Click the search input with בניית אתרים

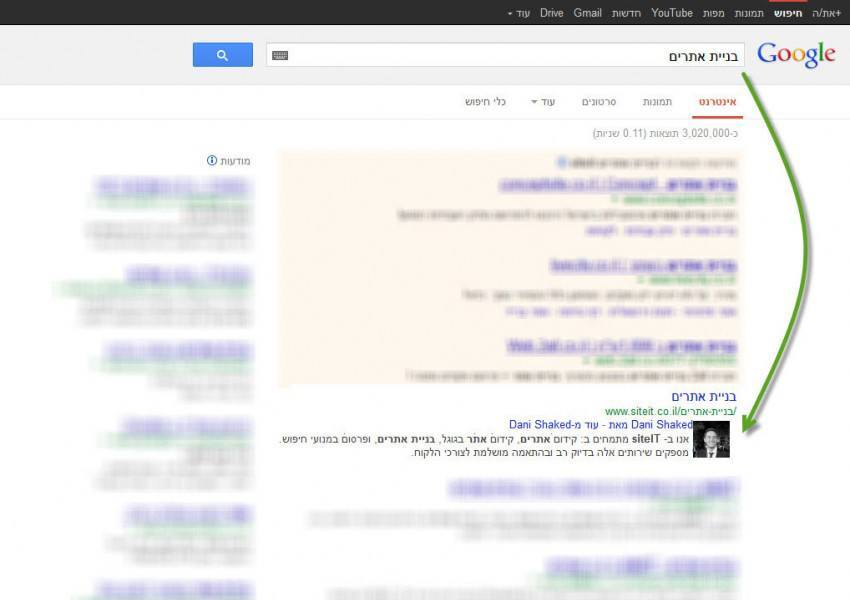[505, 55]
